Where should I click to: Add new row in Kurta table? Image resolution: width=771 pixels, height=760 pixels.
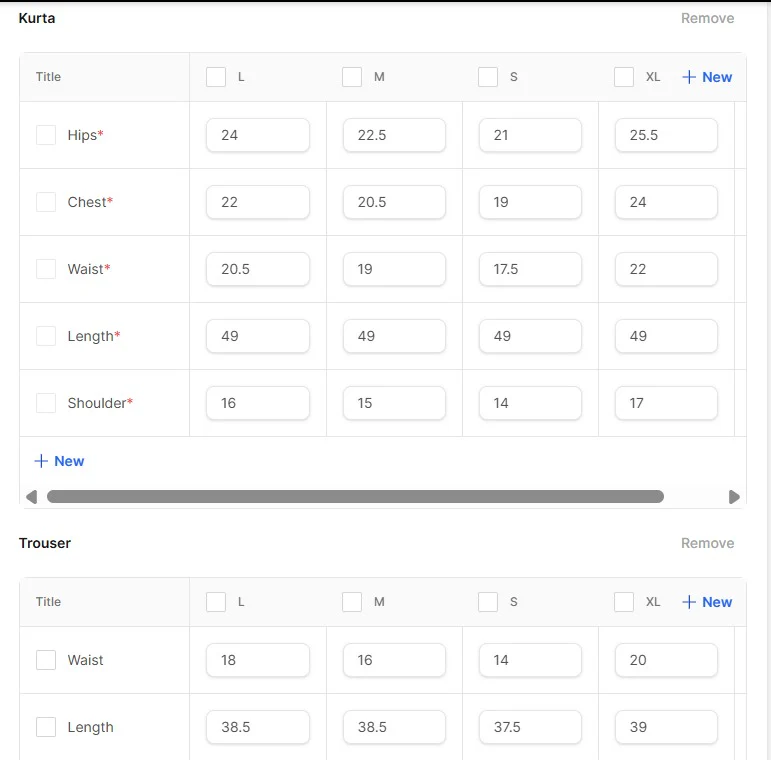[59, 461]
